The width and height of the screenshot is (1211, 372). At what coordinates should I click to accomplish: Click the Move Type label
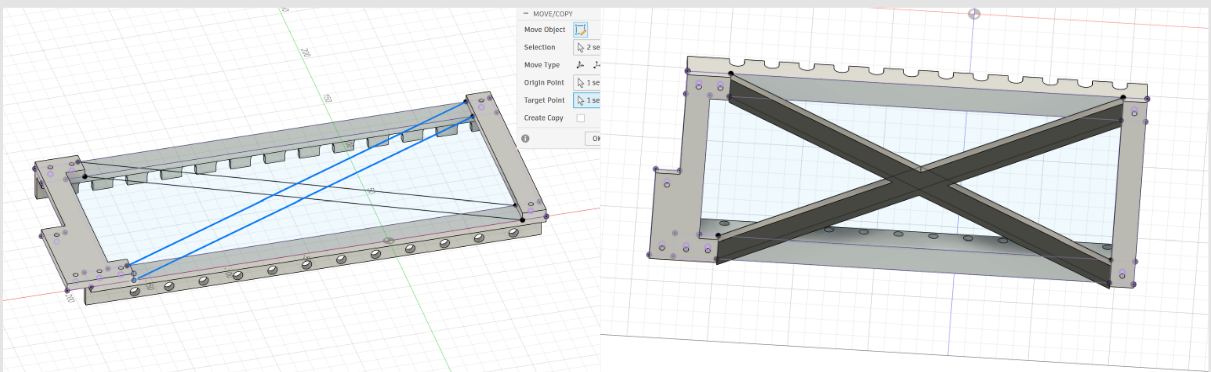point(541,65)
